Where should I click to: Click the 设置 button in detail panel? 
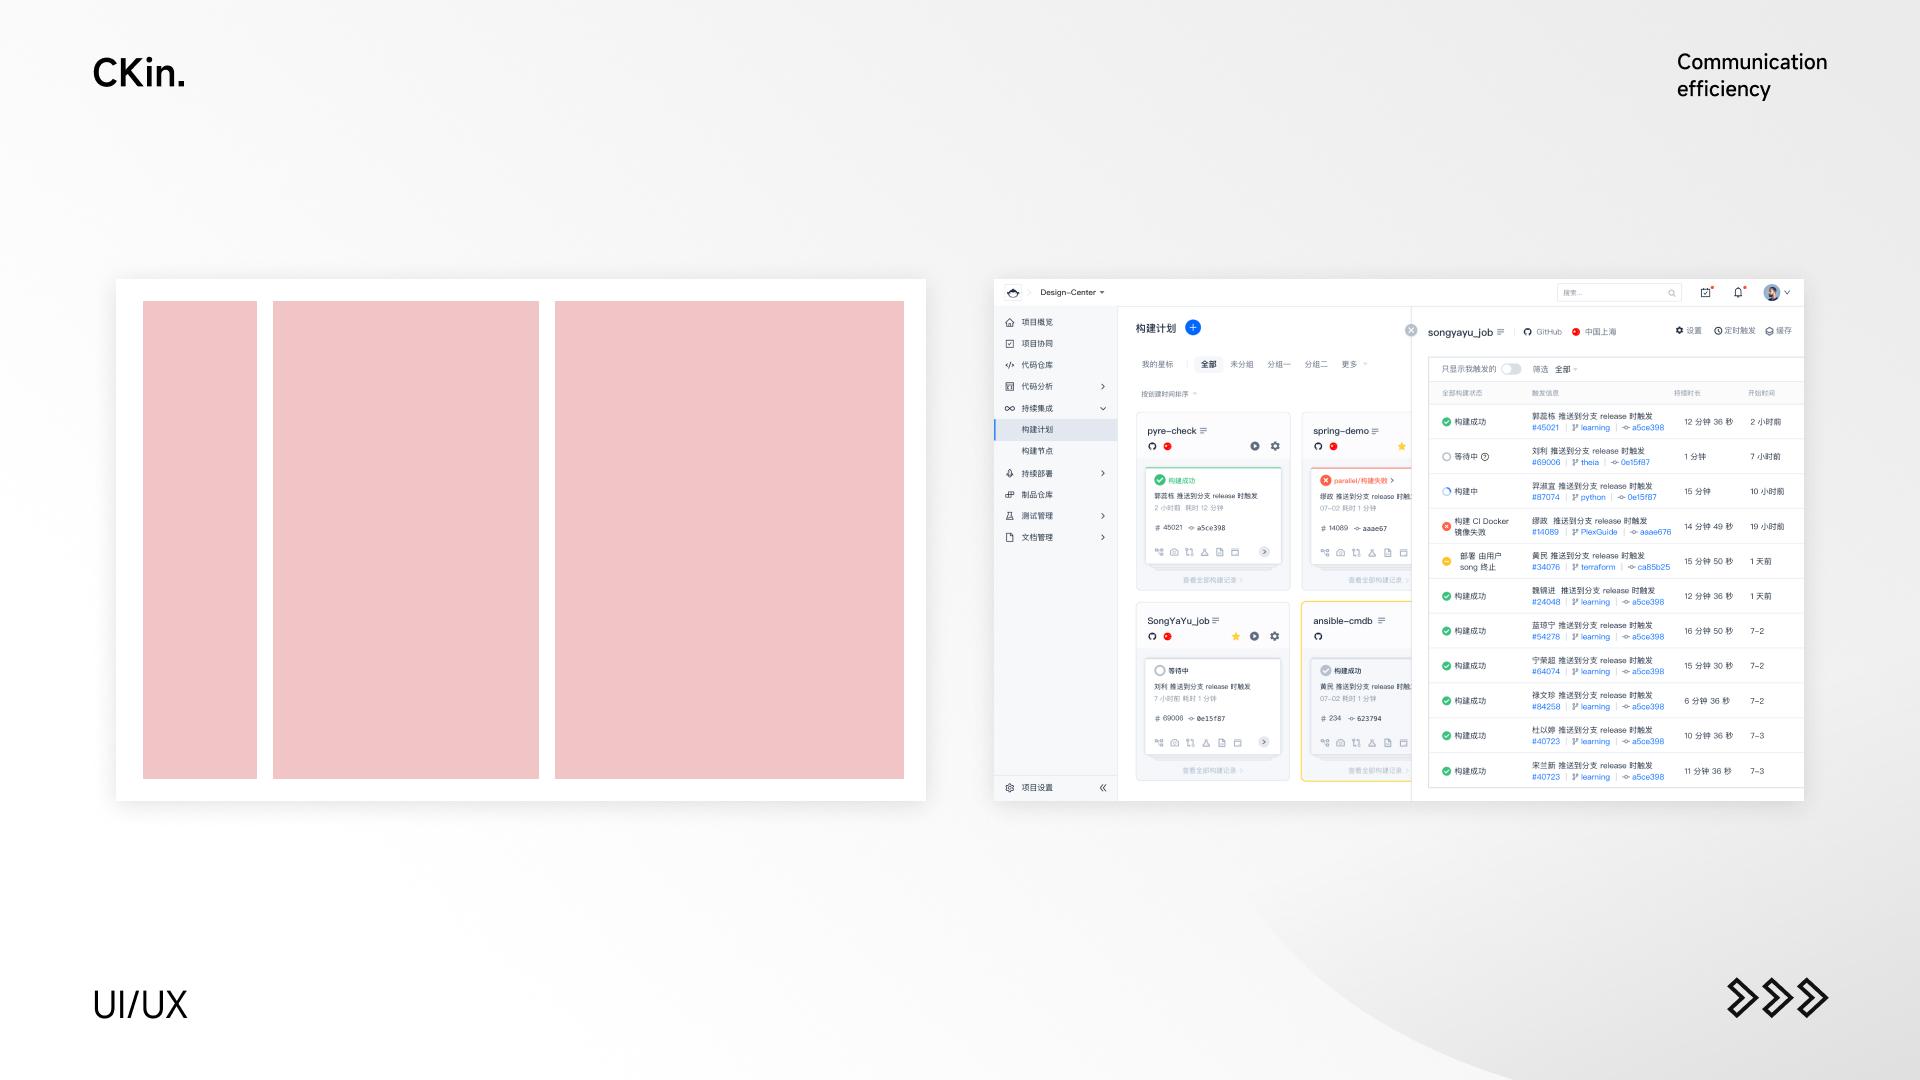coord(1688,331)
